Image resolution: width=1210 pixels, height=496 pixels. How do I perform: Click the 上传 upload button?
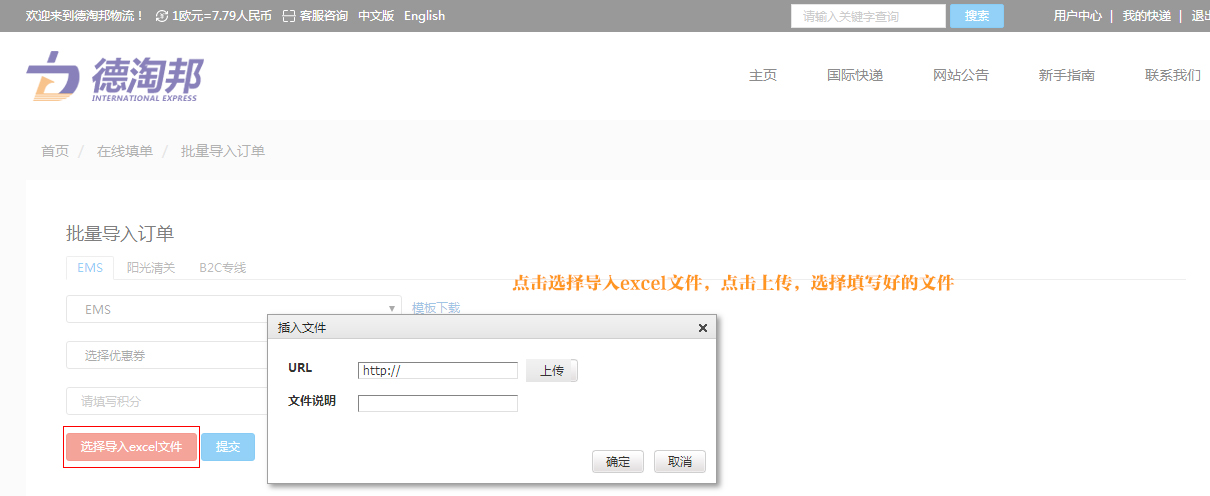tap(552, 371)
